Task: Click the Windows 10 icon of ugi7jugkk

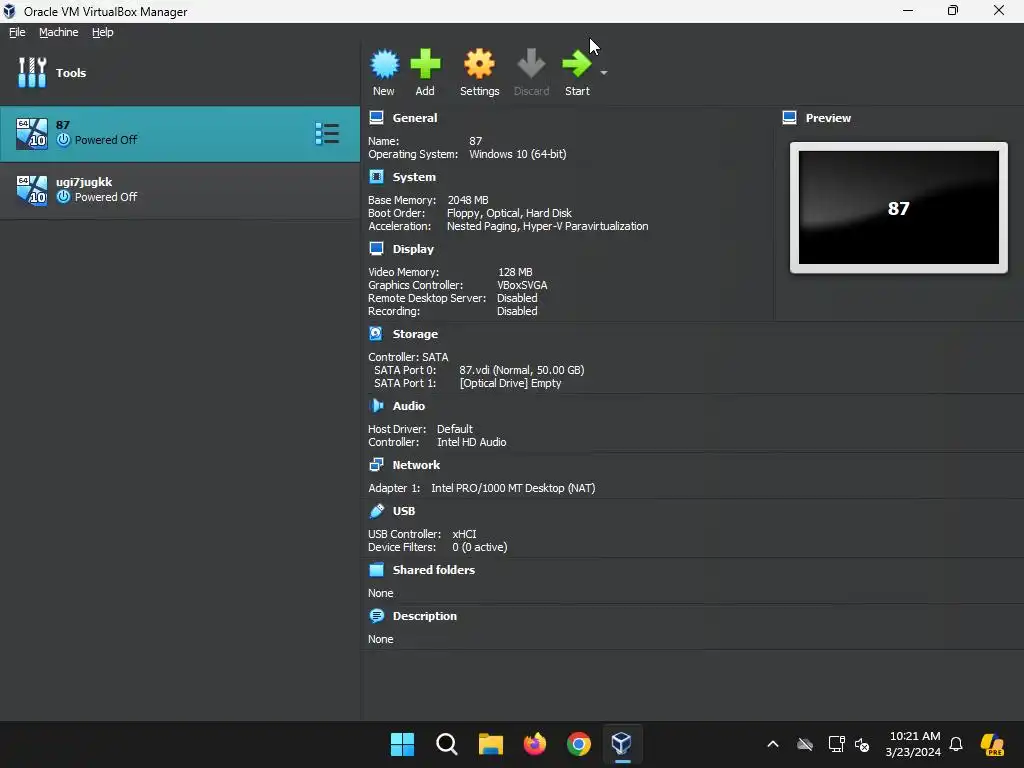Action: point(32,190)
